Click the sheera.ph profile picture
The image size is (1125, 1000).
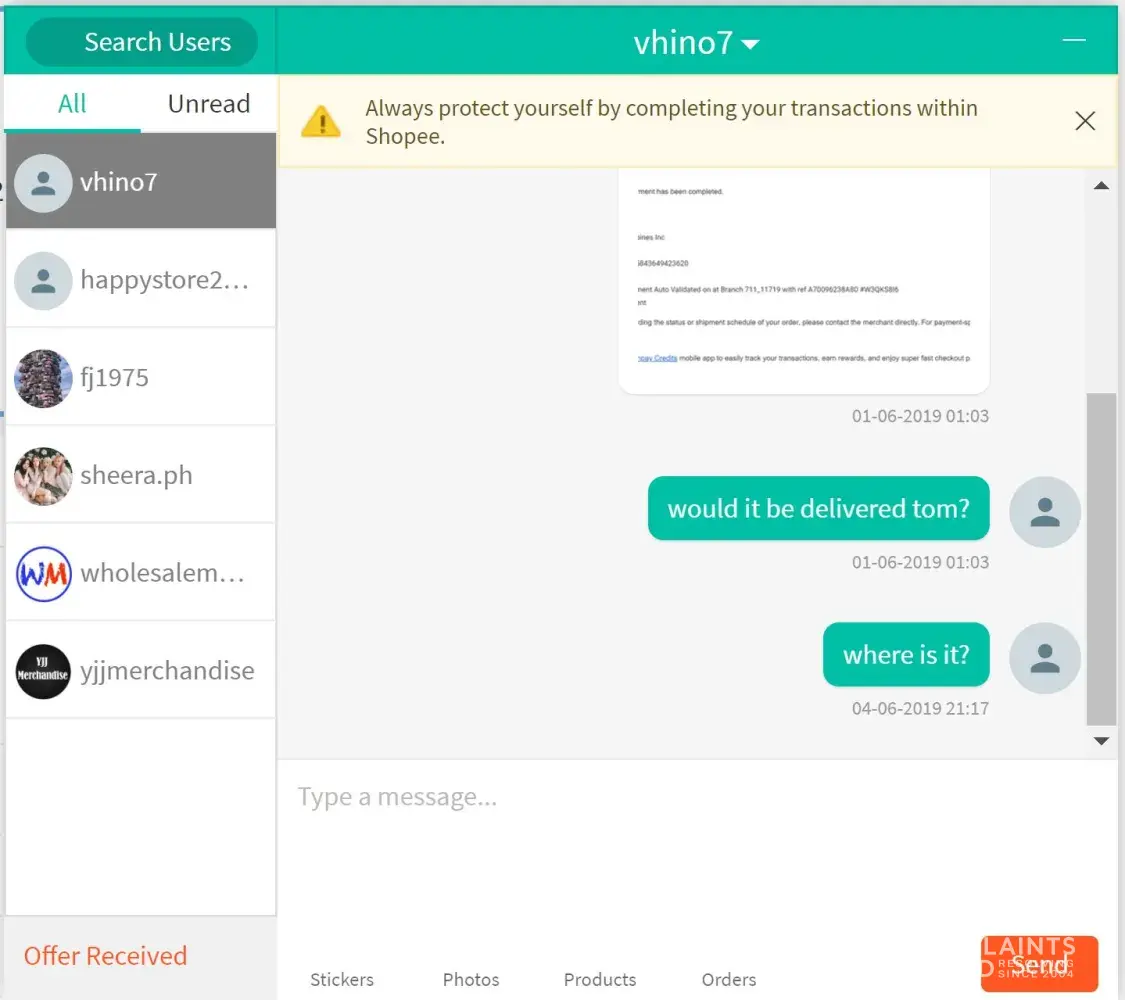pos(43,476)
